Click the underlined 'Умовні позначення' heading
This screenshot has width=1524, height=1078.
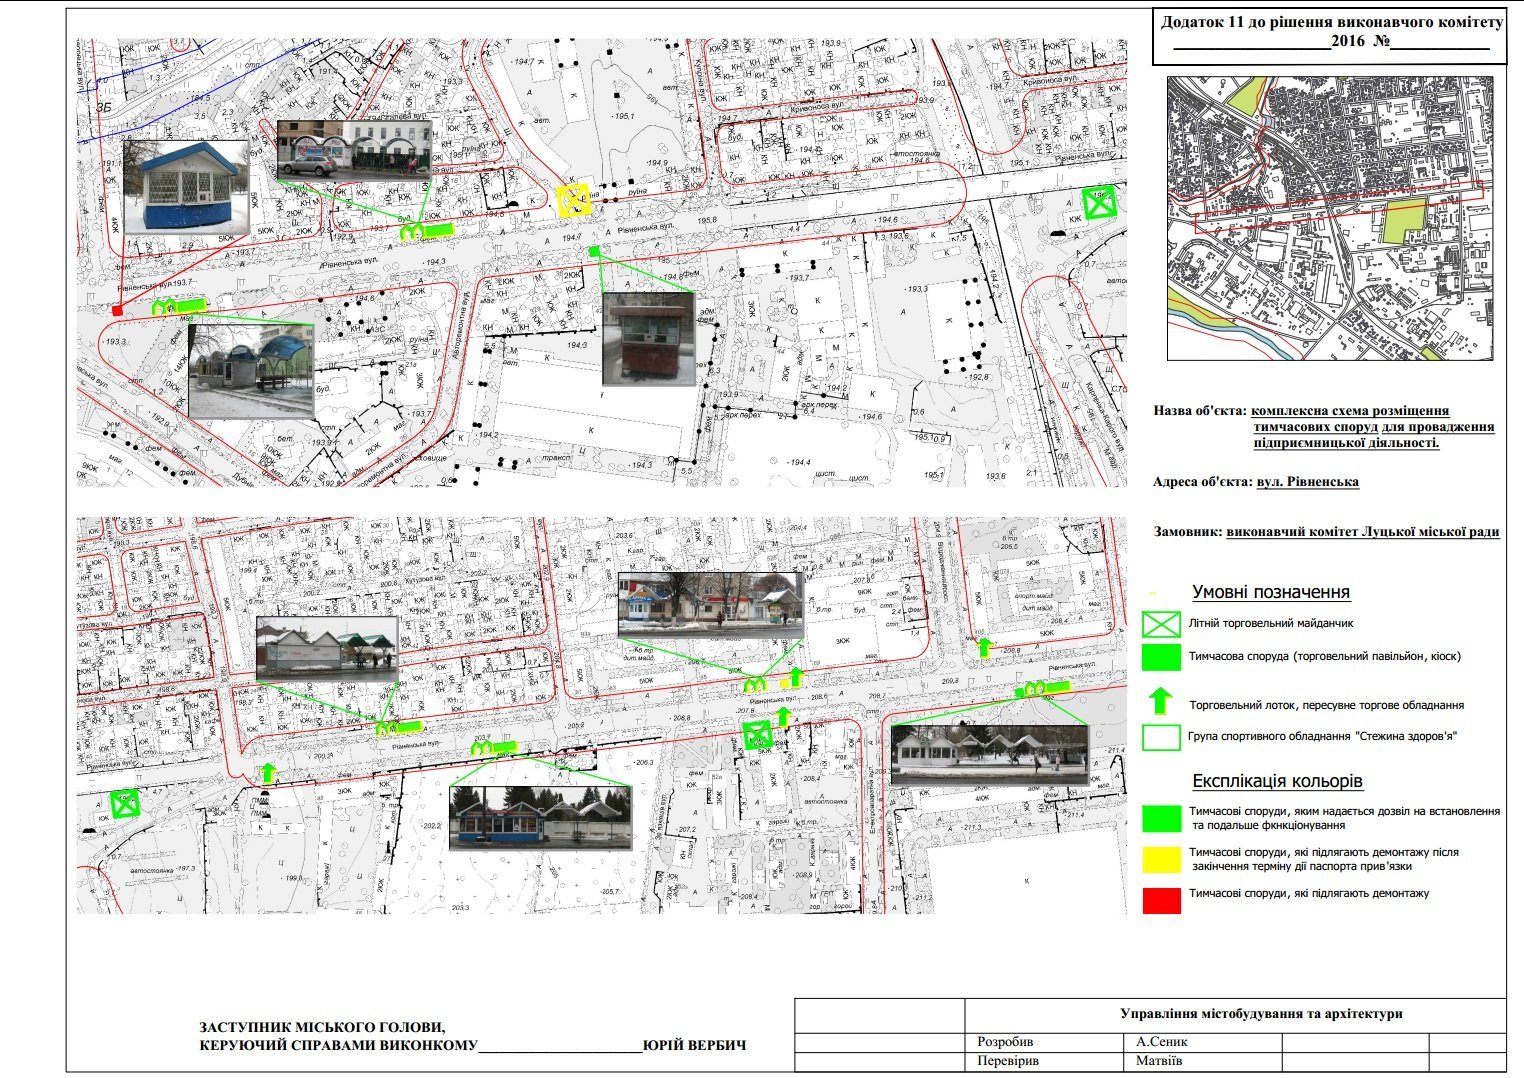point(1270,592)
